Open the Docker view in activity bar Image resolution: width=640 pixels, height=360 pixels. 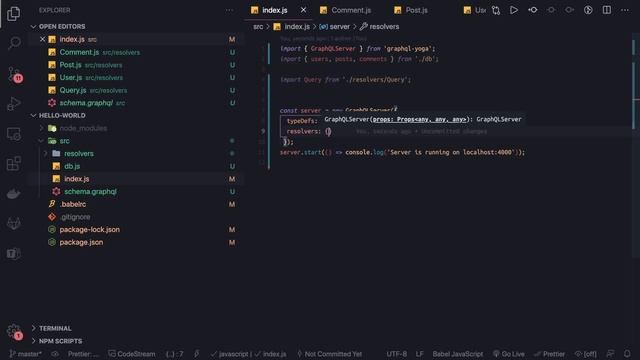14,193
